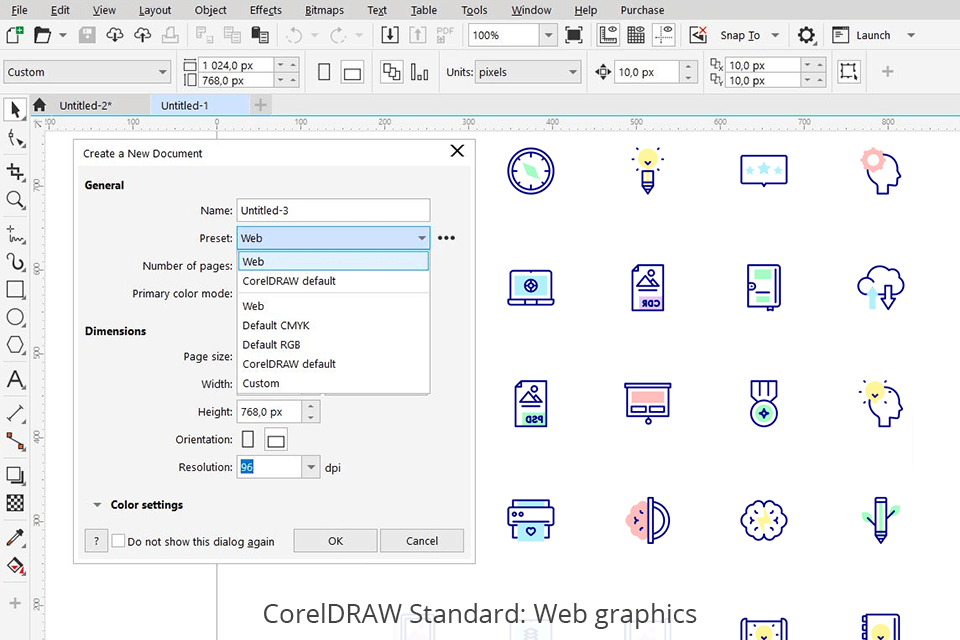
Task: Select the Interactive Fill tool
Action: [15, 565]
